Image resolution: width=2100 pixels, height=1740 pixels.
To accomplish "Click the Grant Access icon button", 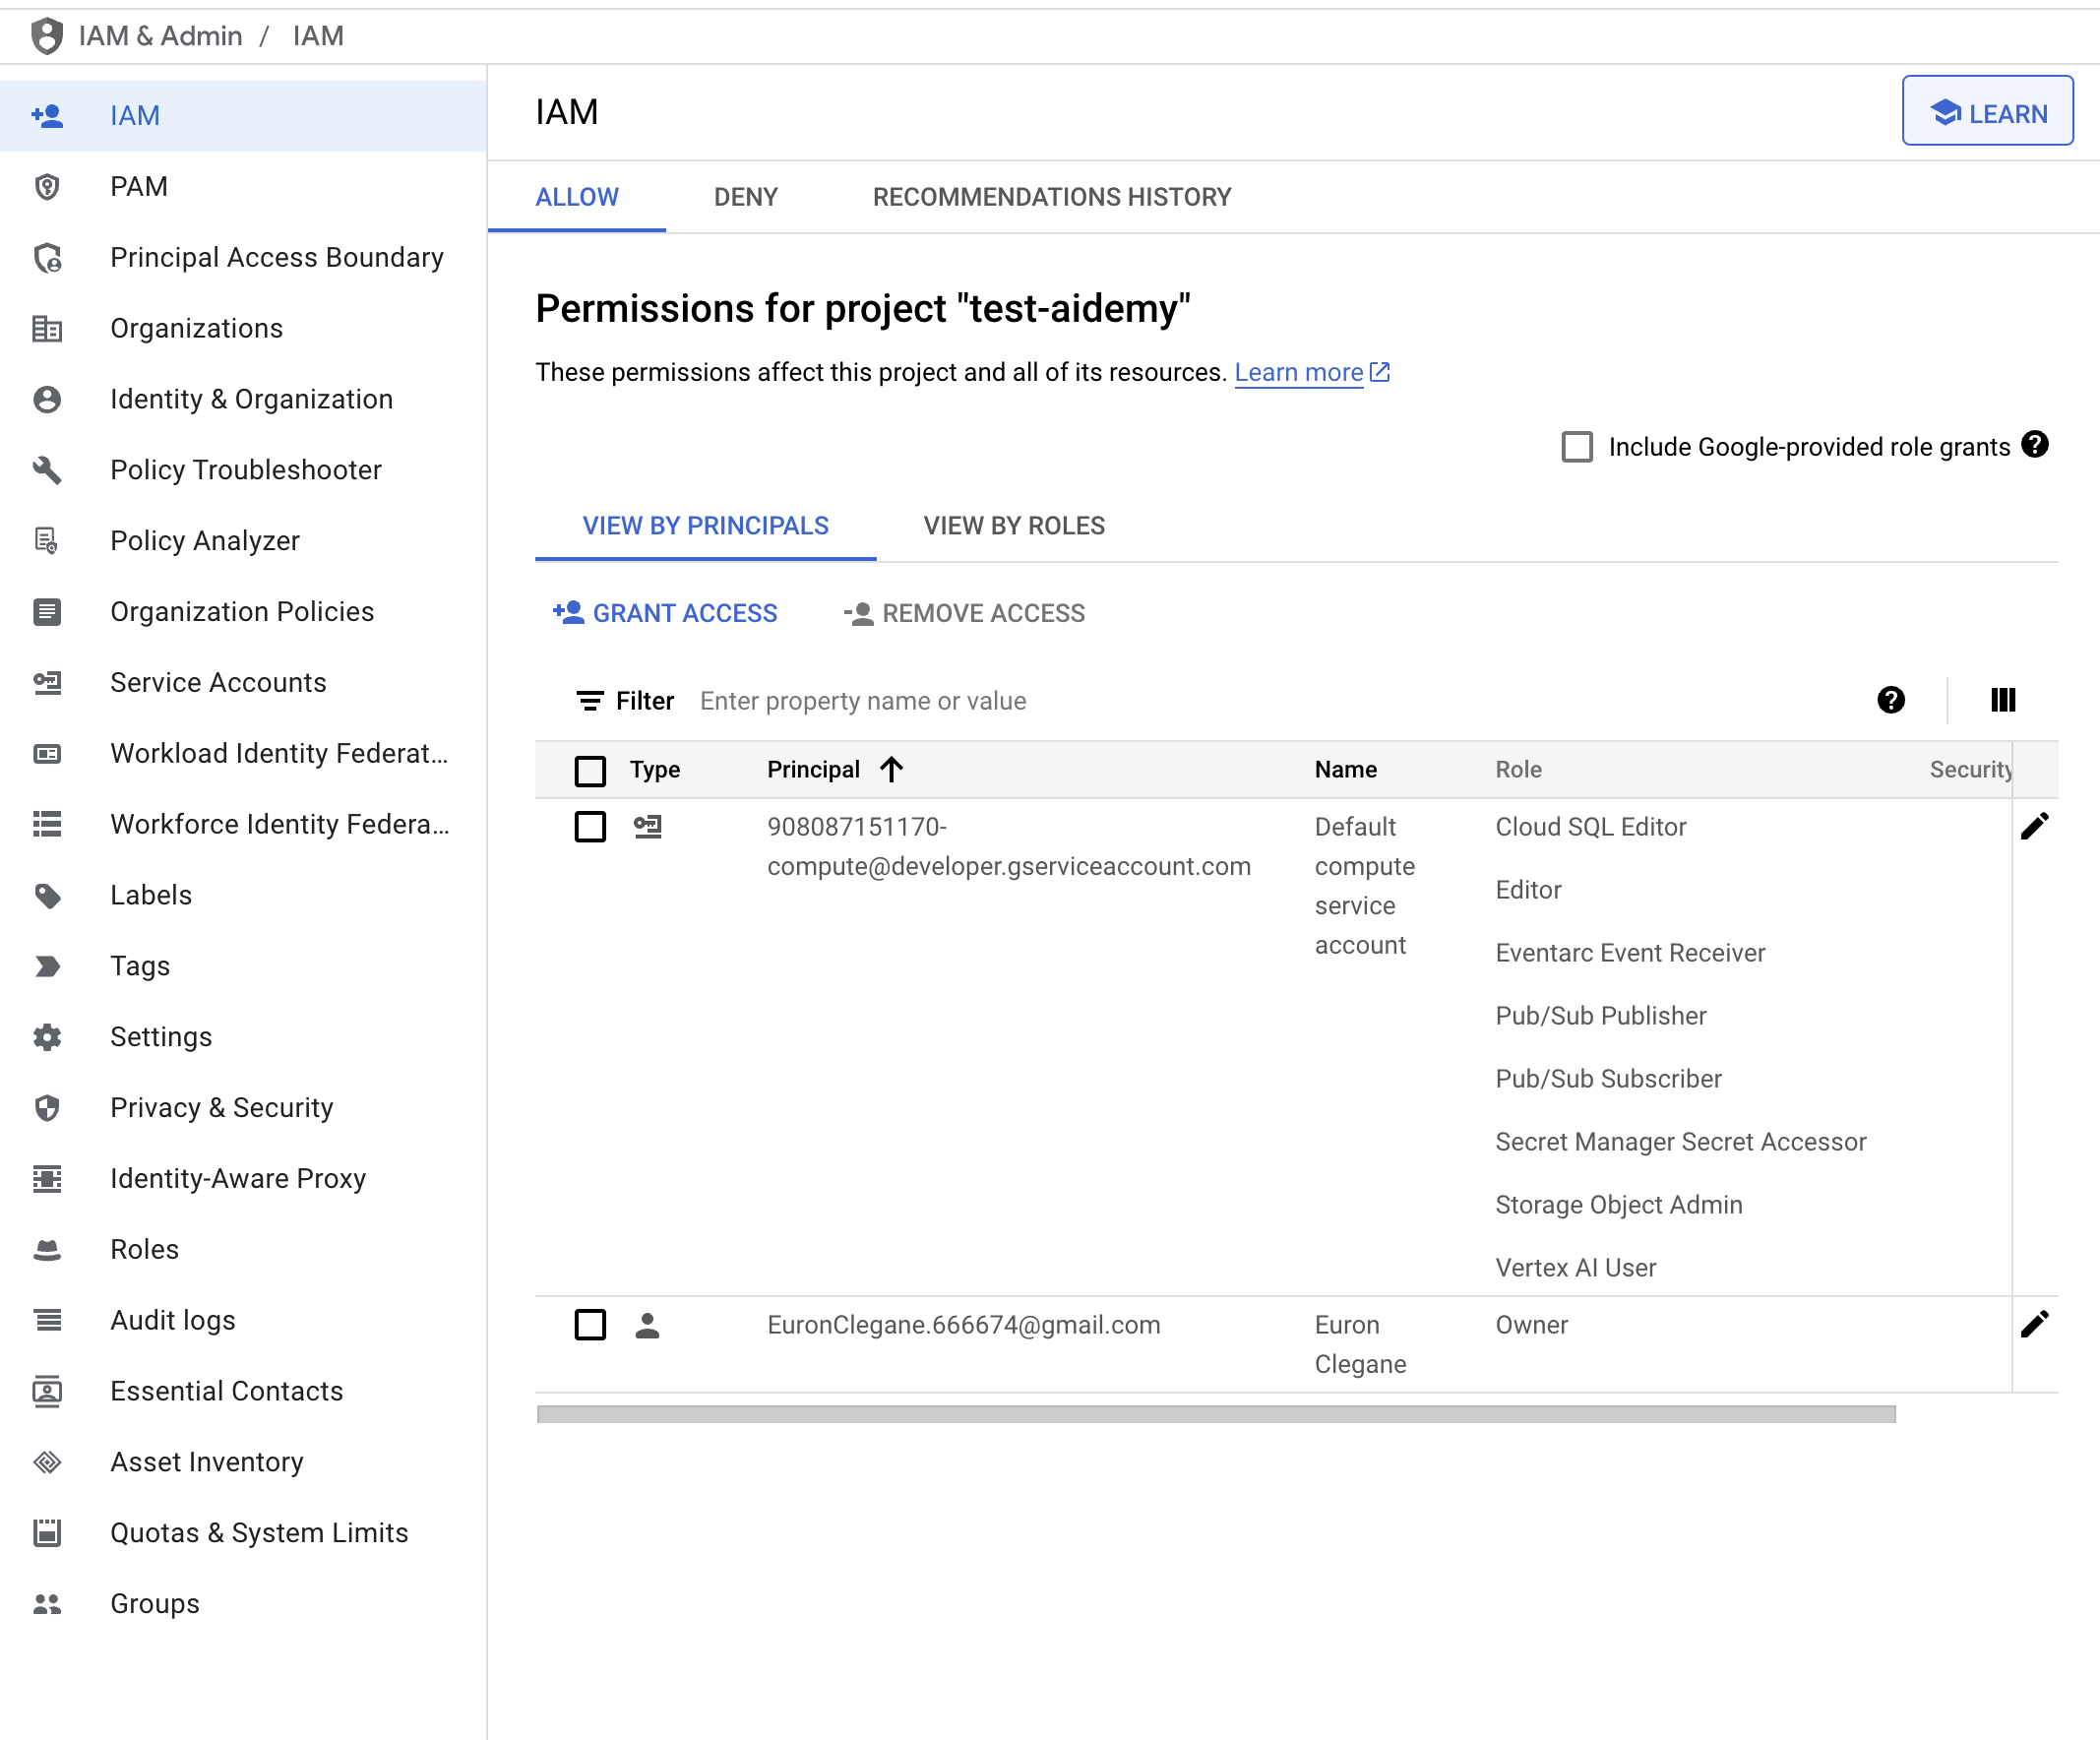I will coord(567,612).
